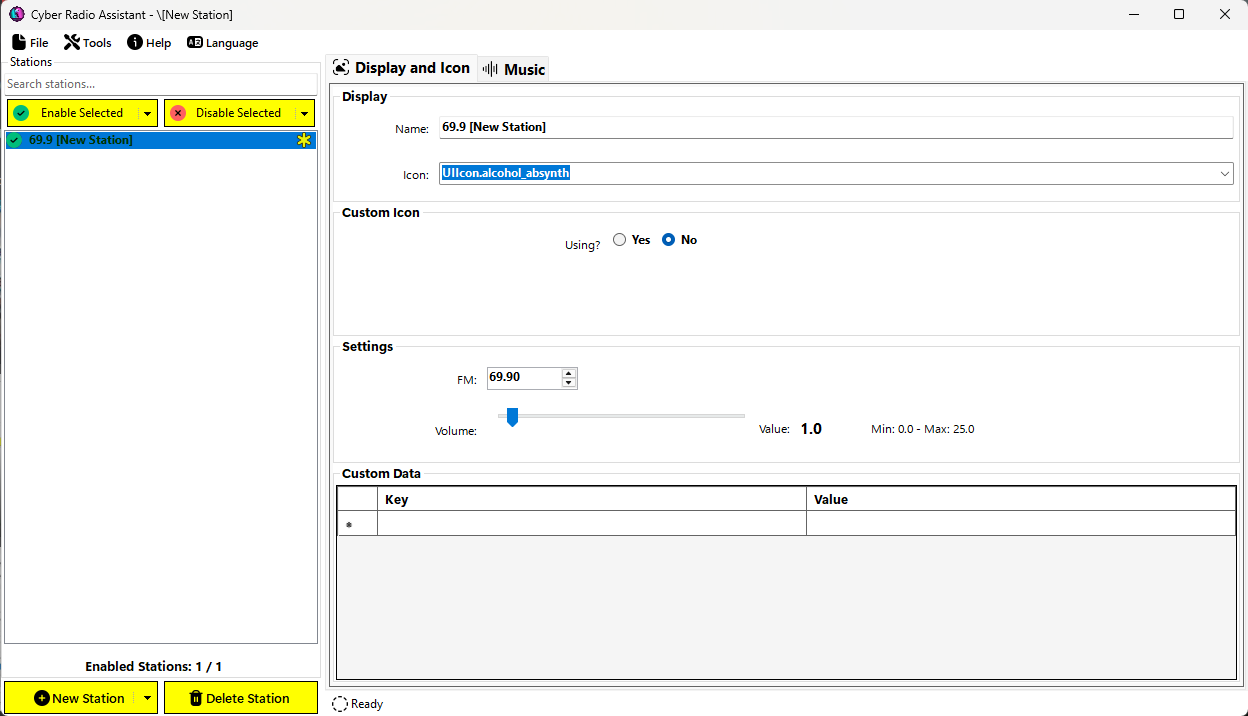Viewport: 1248px width, 716px height.
Task: Expand the New Station dropdown arrow
Action: 147,698
